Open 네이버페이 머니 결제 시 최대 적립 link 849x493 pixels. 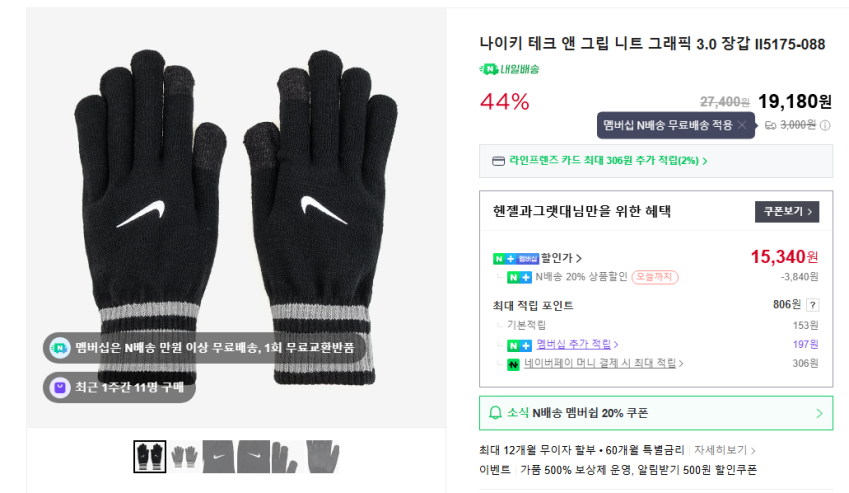click(603, 363)
